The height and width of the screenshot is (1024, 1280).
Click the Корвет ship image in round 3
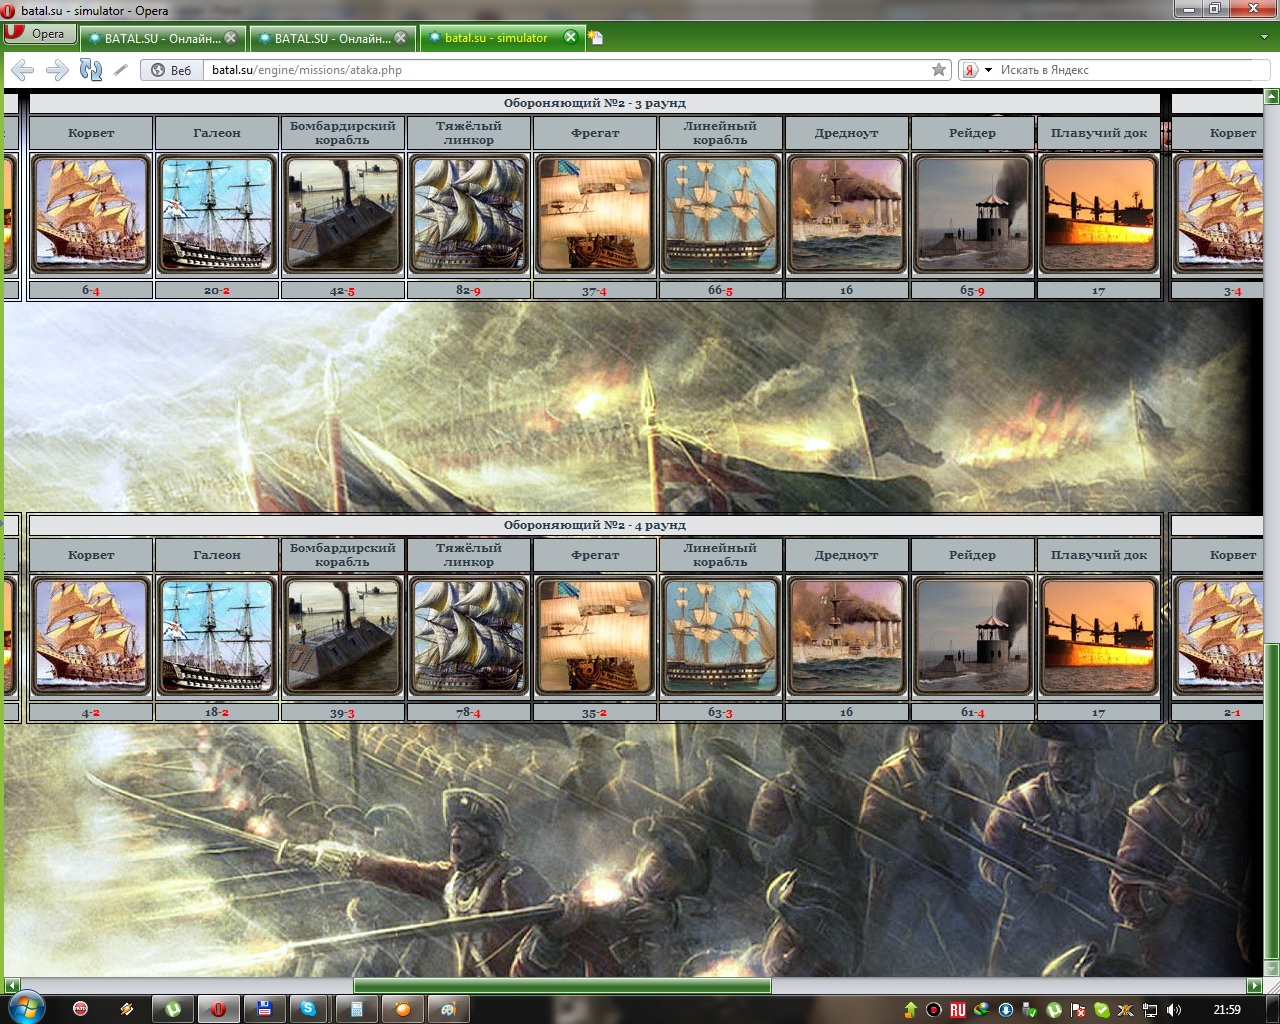click(91, 214)
